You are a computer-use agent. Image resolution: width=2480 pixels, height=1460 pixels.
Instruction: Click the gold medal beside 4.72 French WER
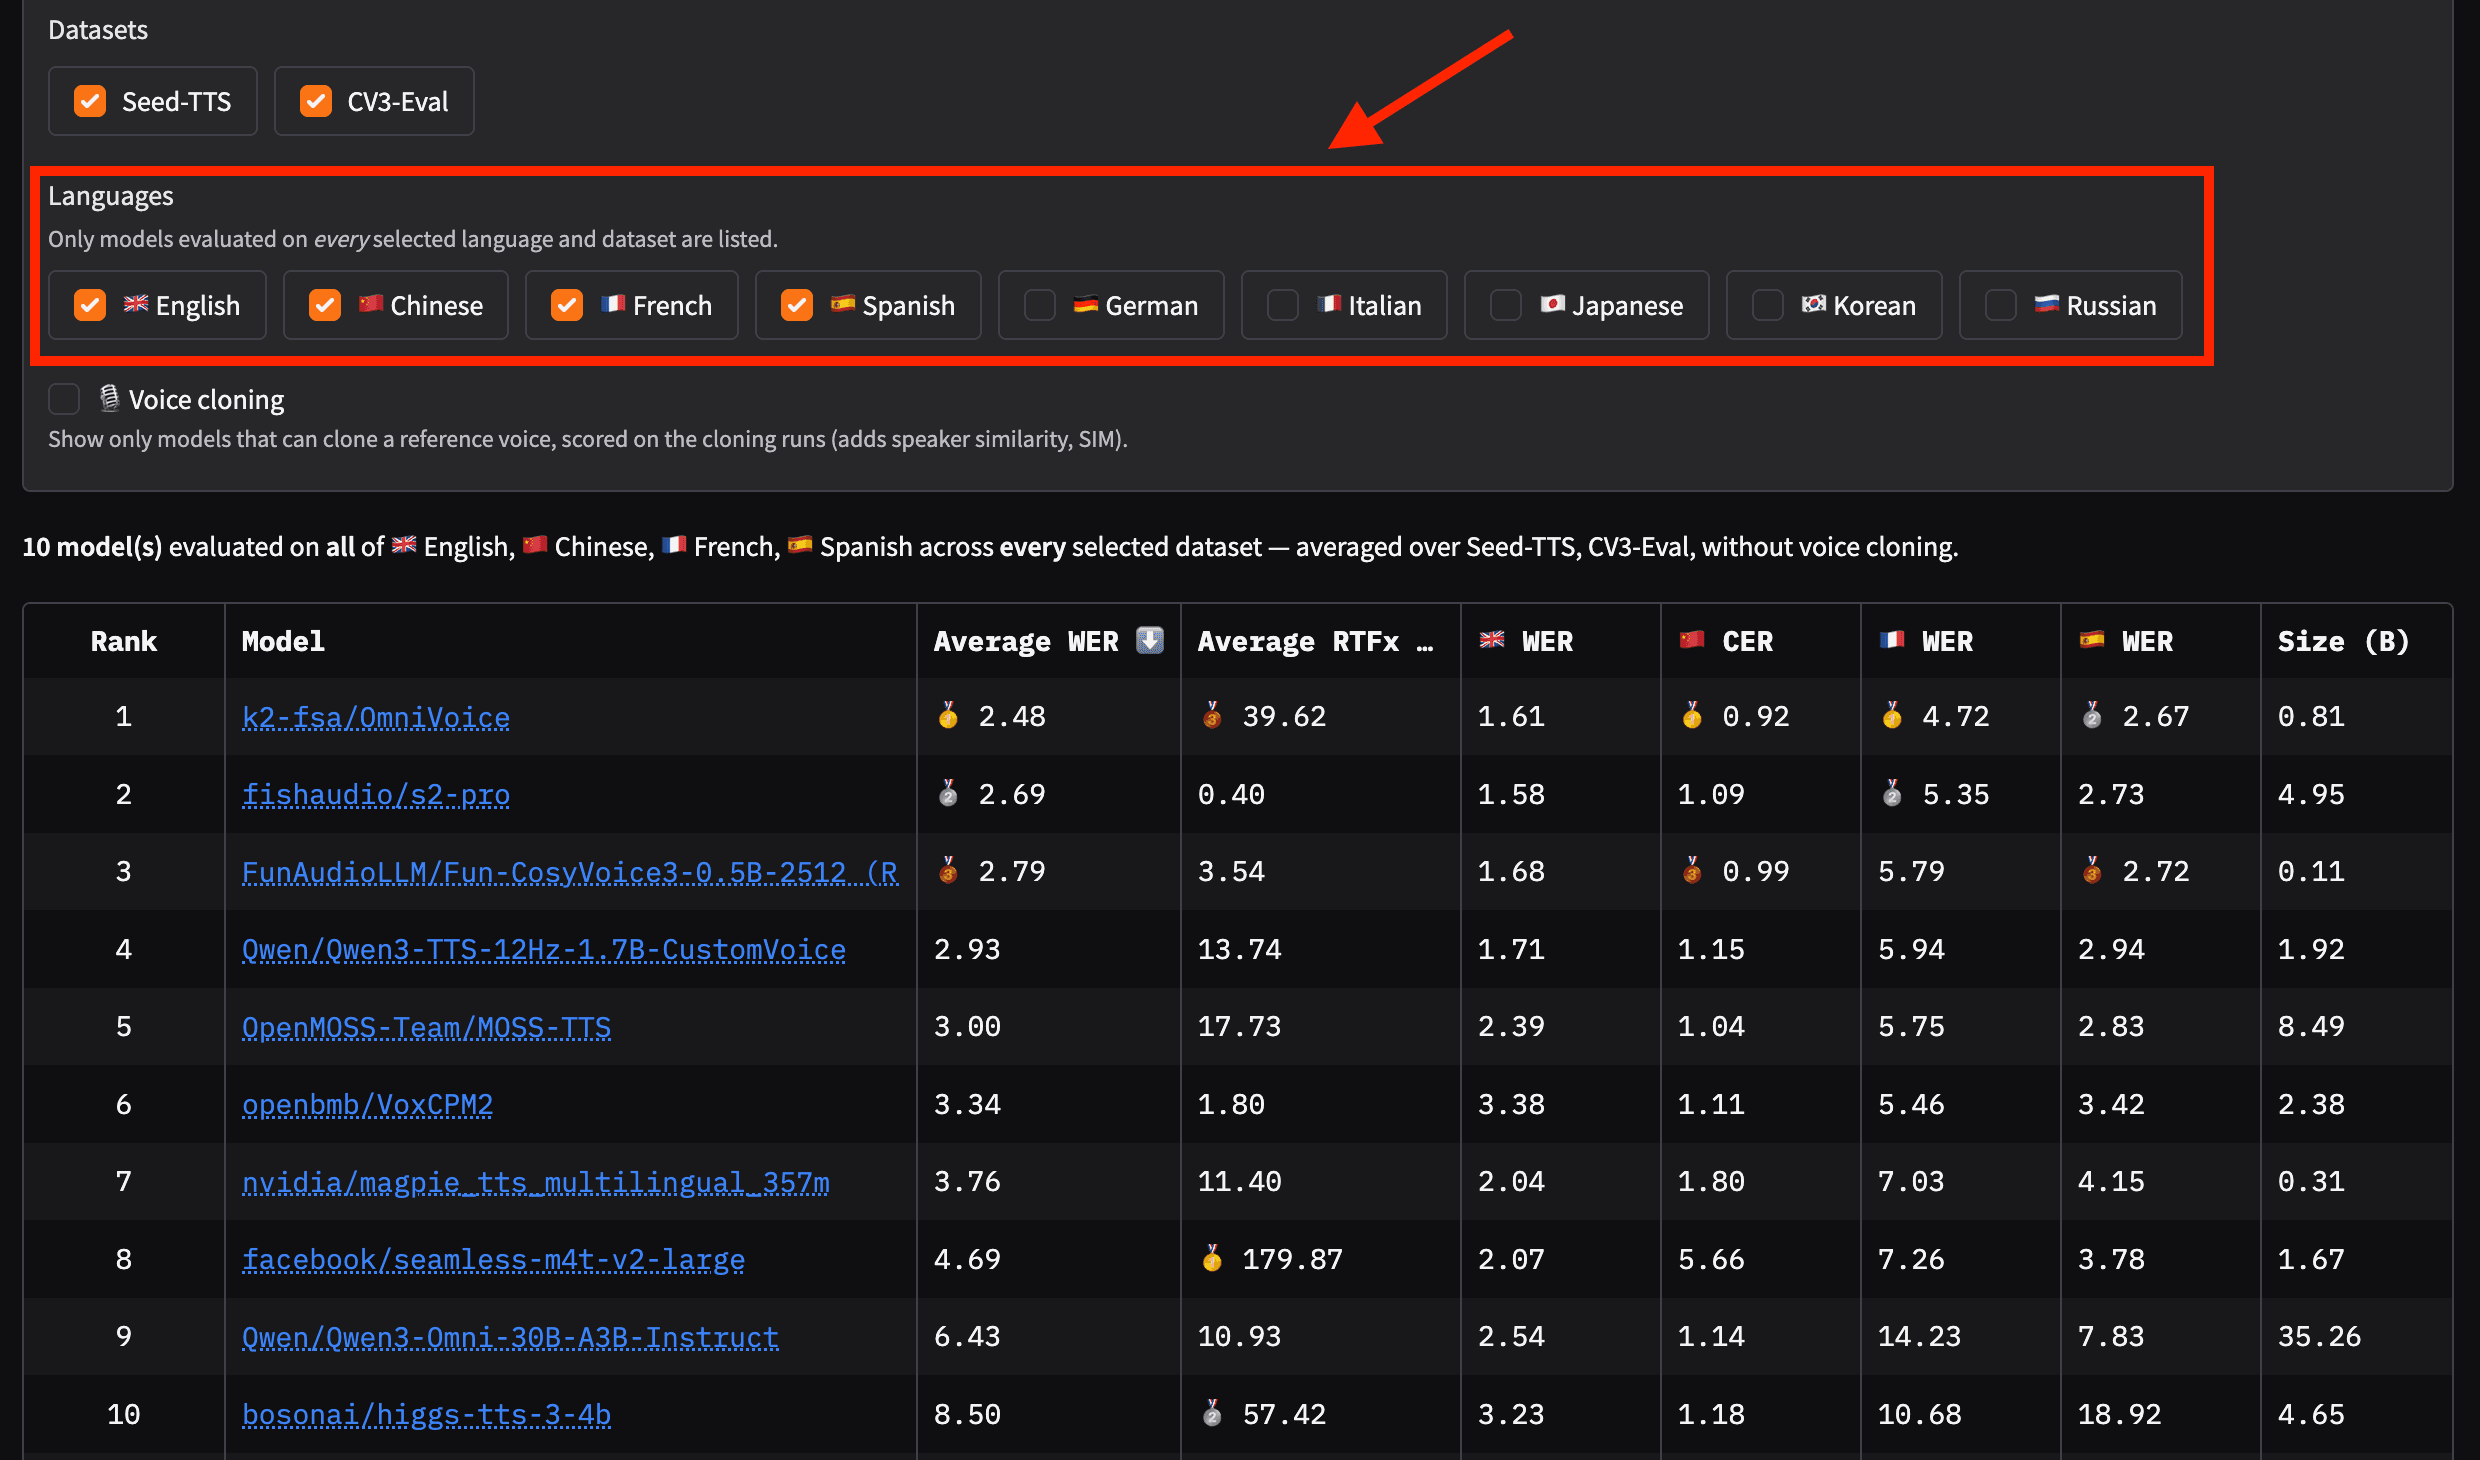[x=1892, y=715]
